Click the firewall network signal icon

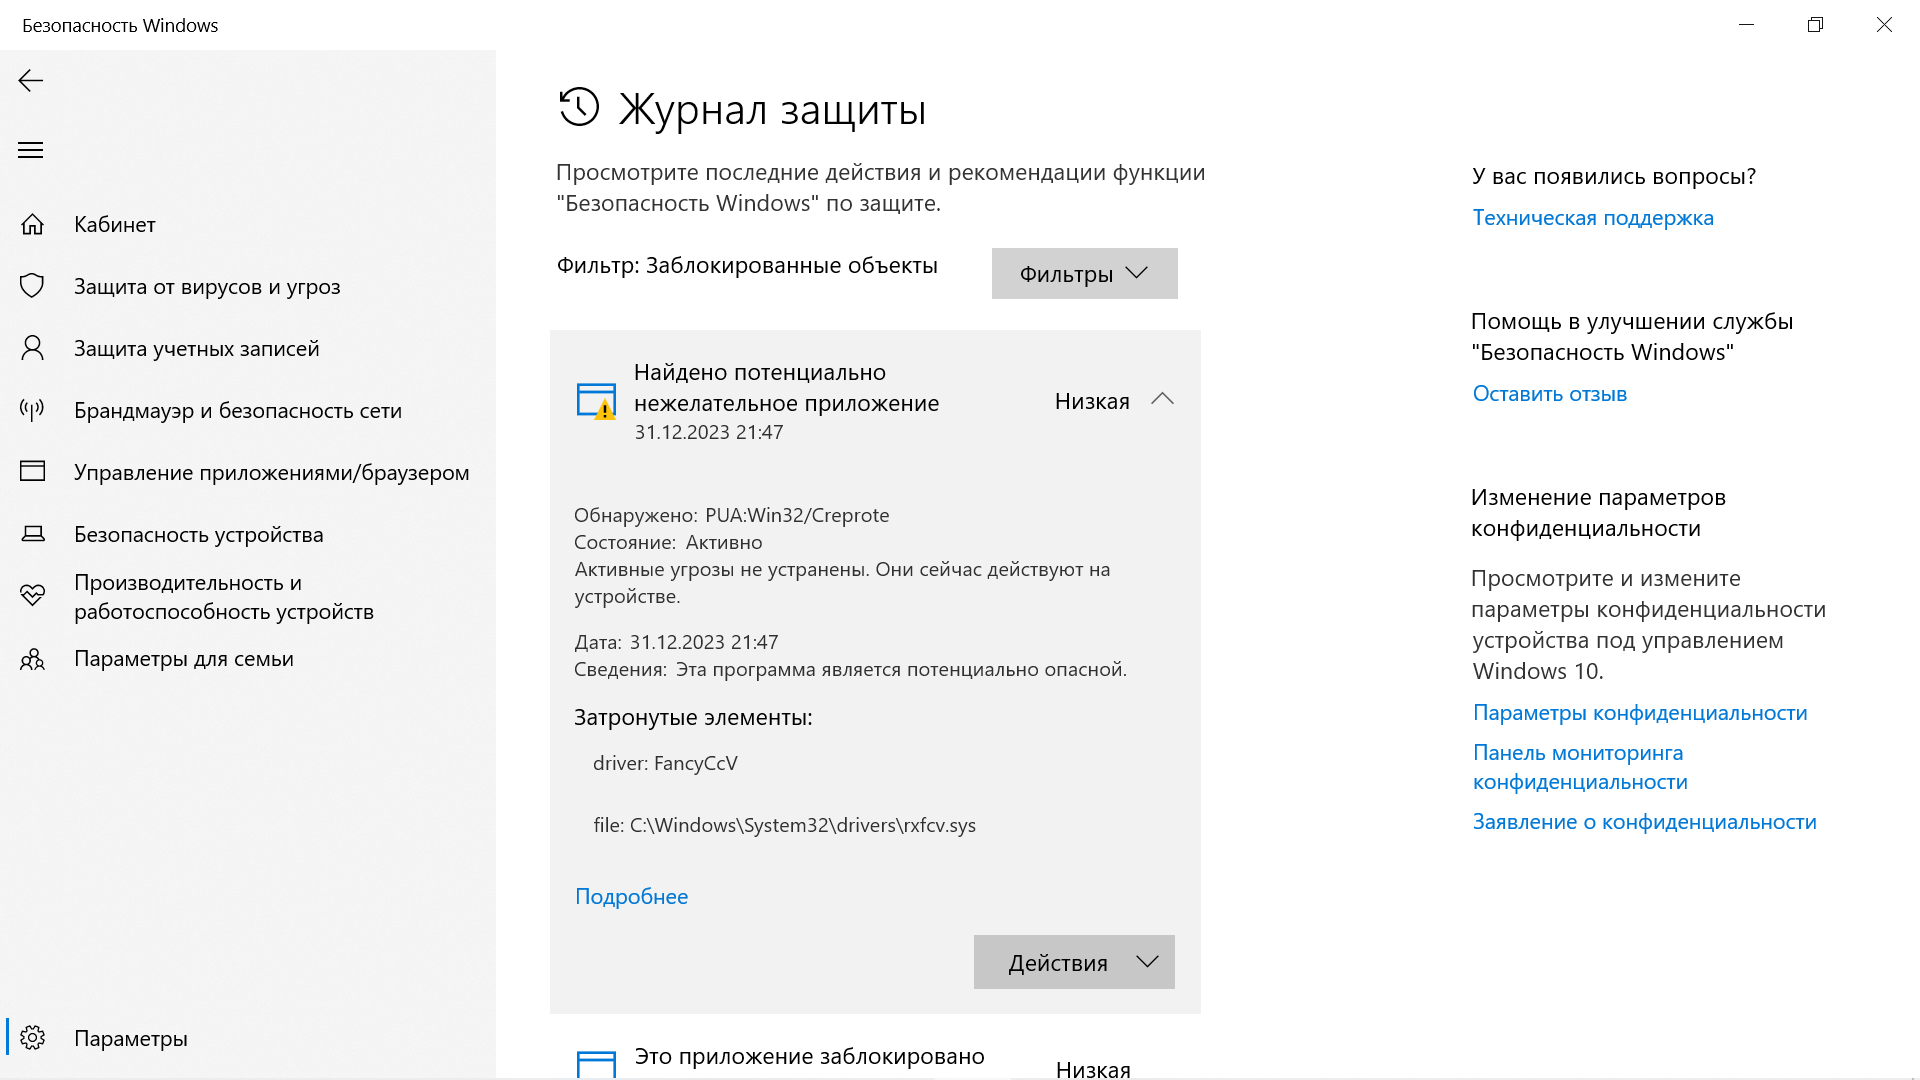coord(33,410)
